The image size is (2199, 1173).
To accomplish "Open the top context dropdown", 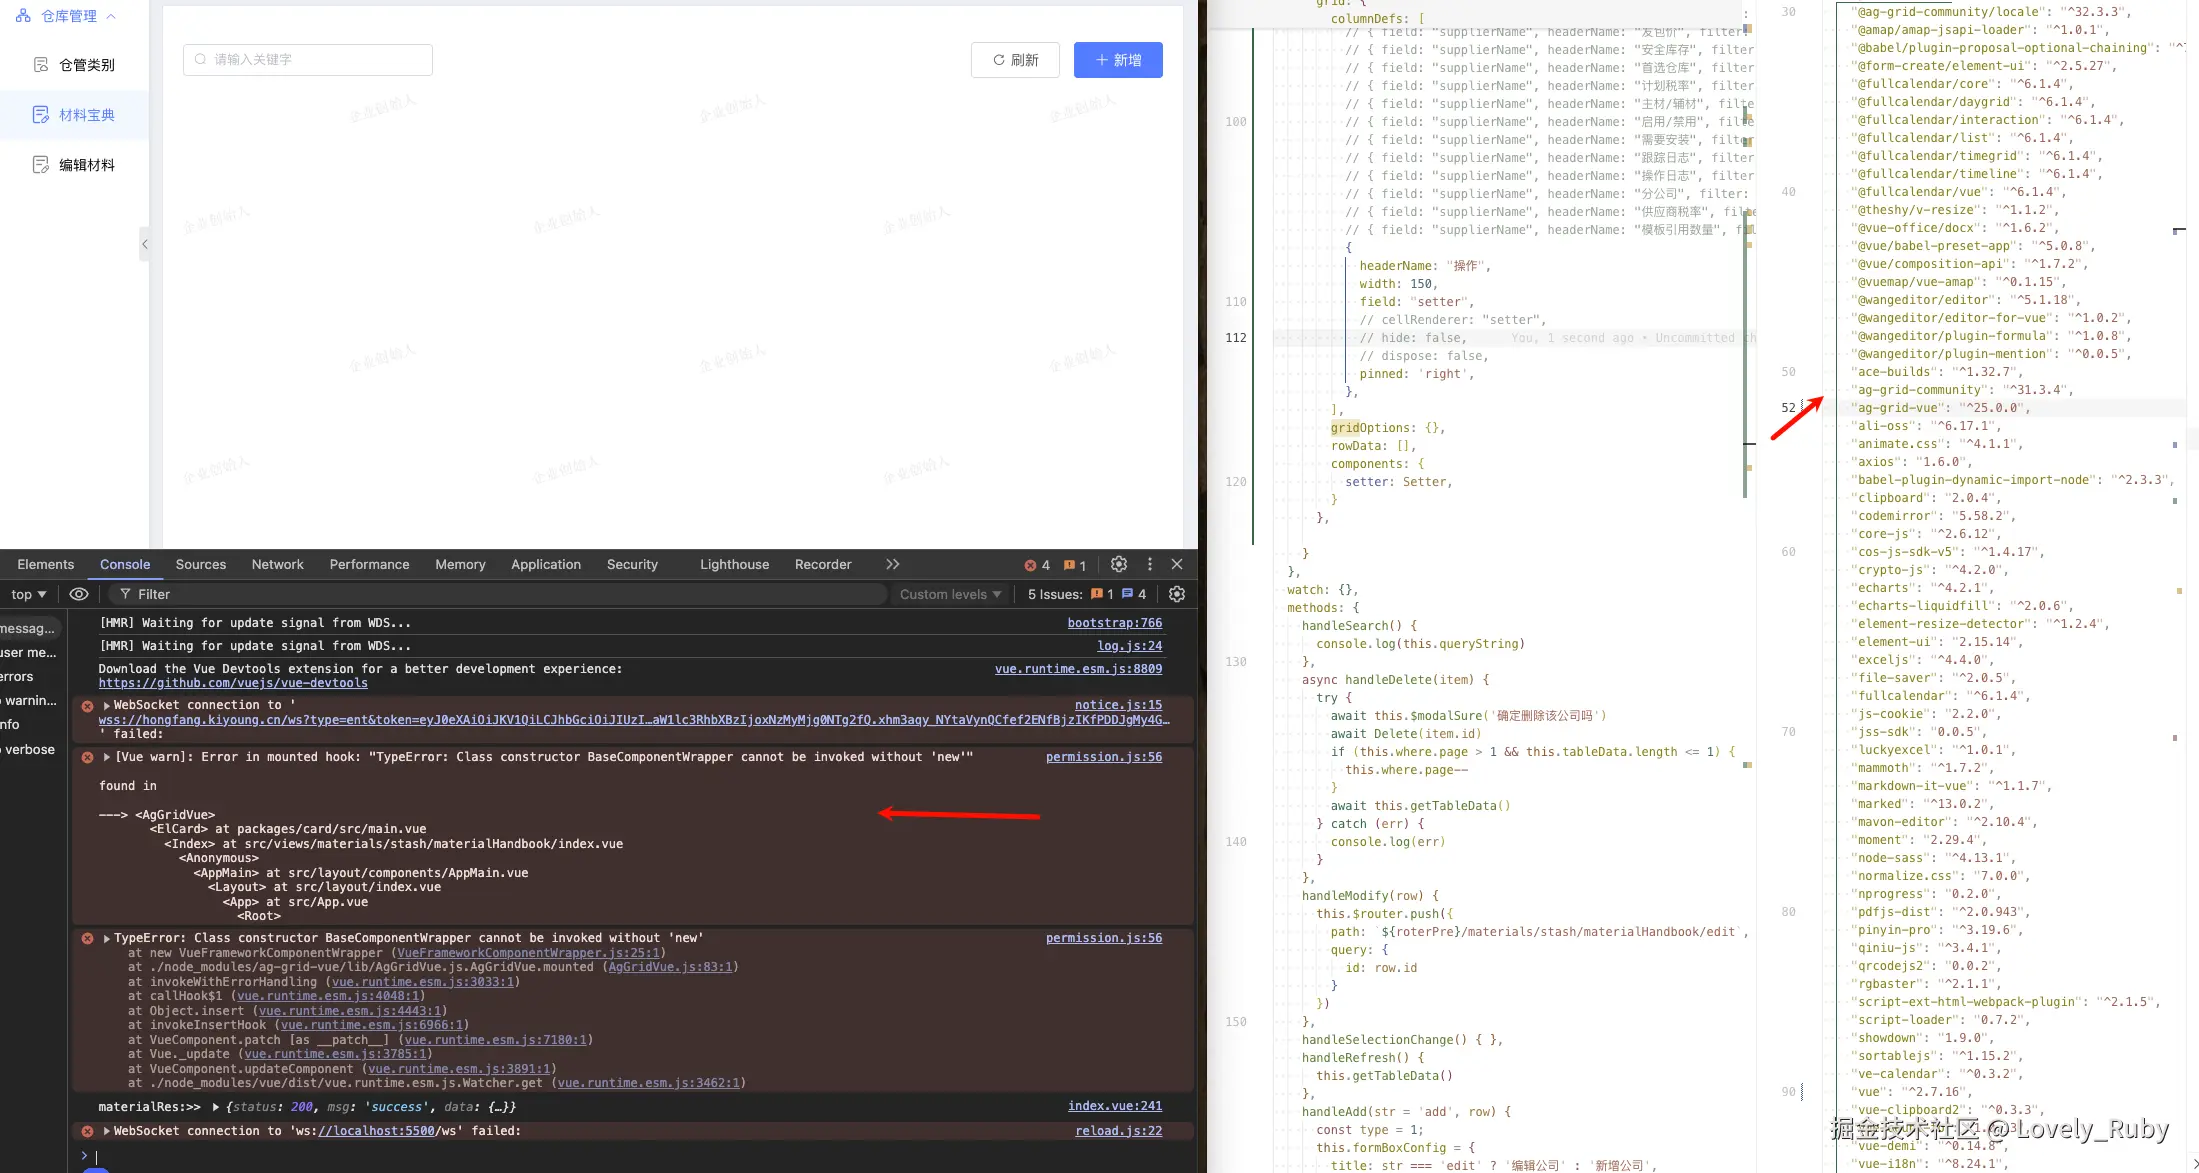I will [29, 594].
